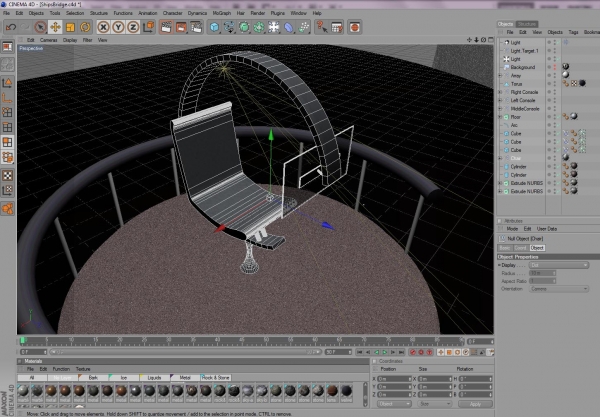Screen dimensions: 600x417
Task: Filter materials by Bark layer
Action: [x=93, y=378]
